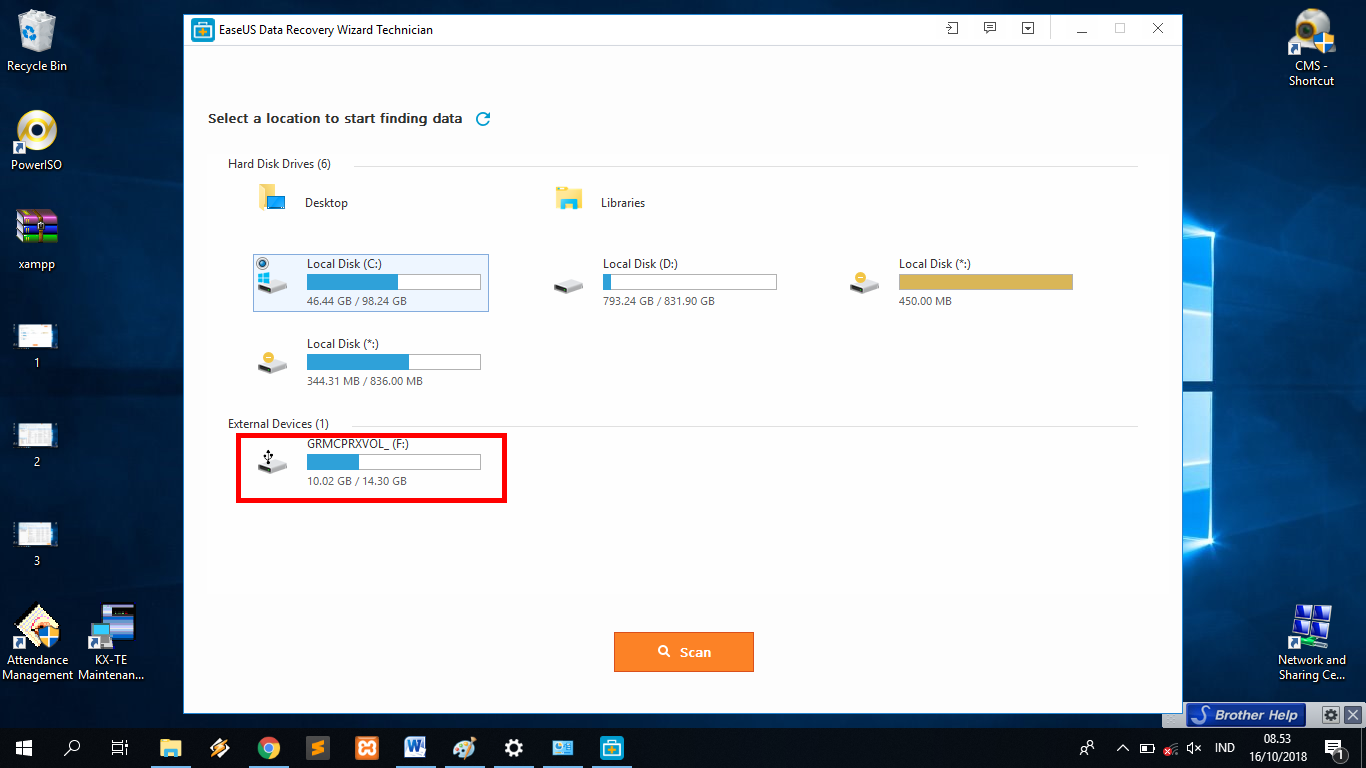1366x768 pixels.
Task: Open File Explorer from taskbar
Action: tap(171, 747)
